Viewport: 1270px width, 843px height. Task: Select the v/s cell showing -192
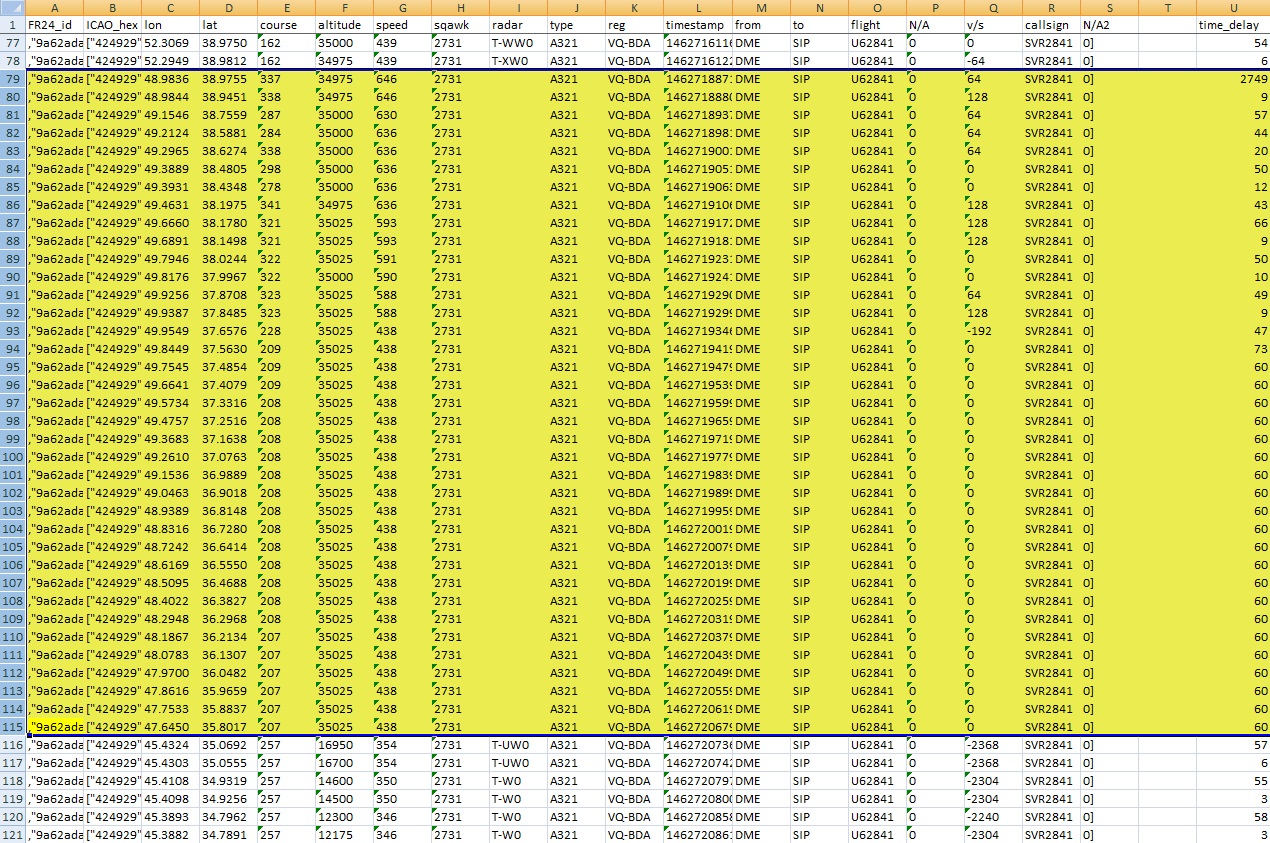point(992,331)
